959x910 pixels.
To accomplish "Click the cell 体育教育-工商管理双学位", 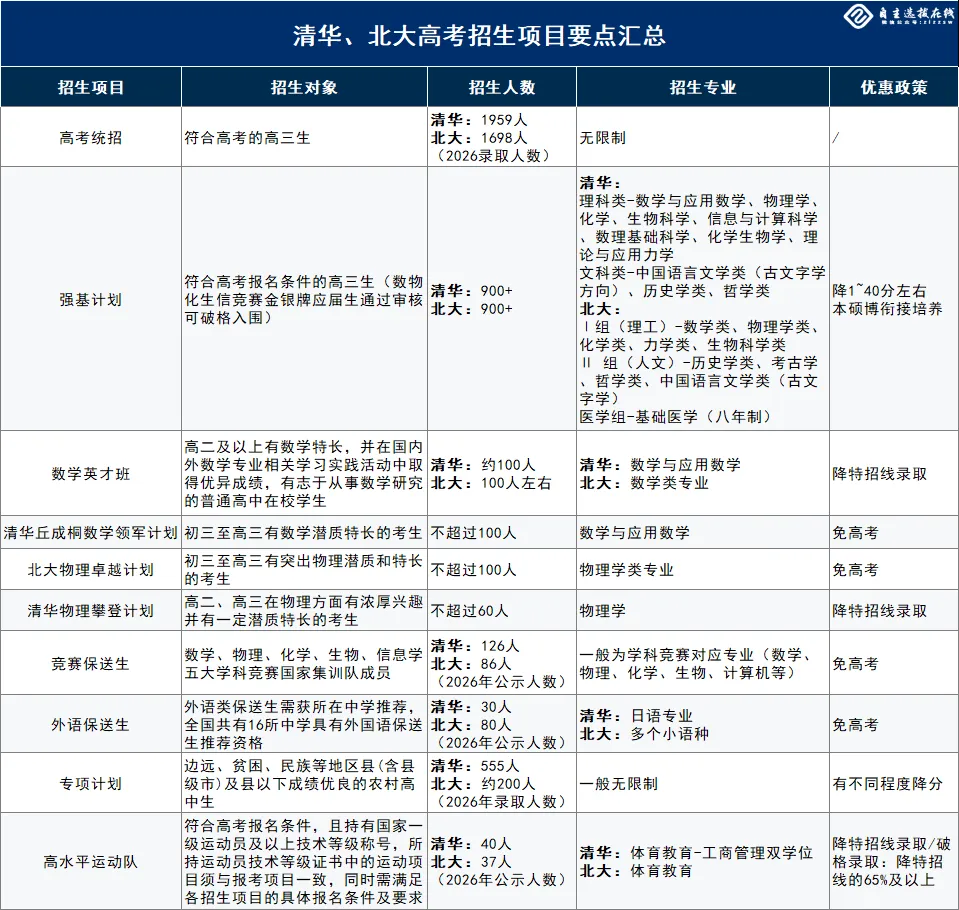I will [x=703, y=861].
